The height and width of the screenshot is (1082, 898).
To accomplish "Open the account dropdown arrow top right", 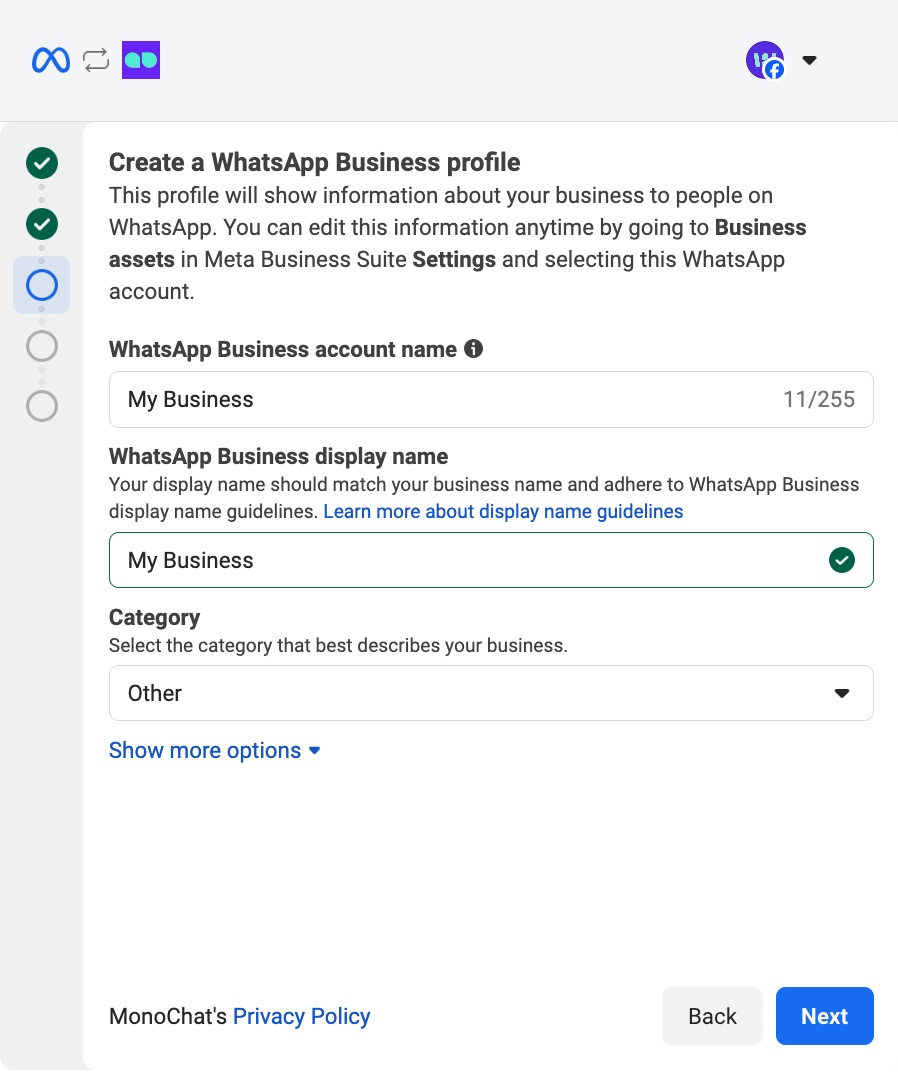I will 809,60.
